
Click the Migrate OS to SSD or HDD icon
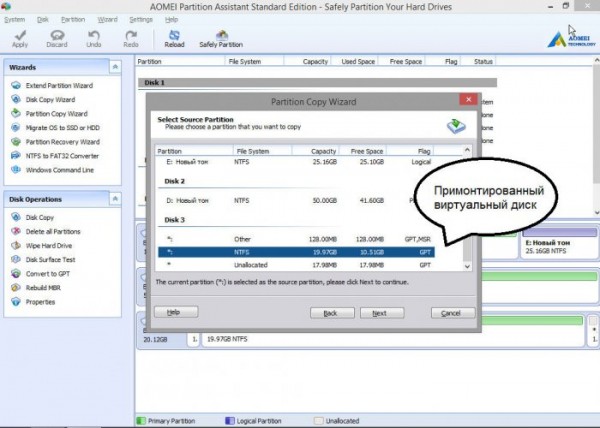coord(16,127)
